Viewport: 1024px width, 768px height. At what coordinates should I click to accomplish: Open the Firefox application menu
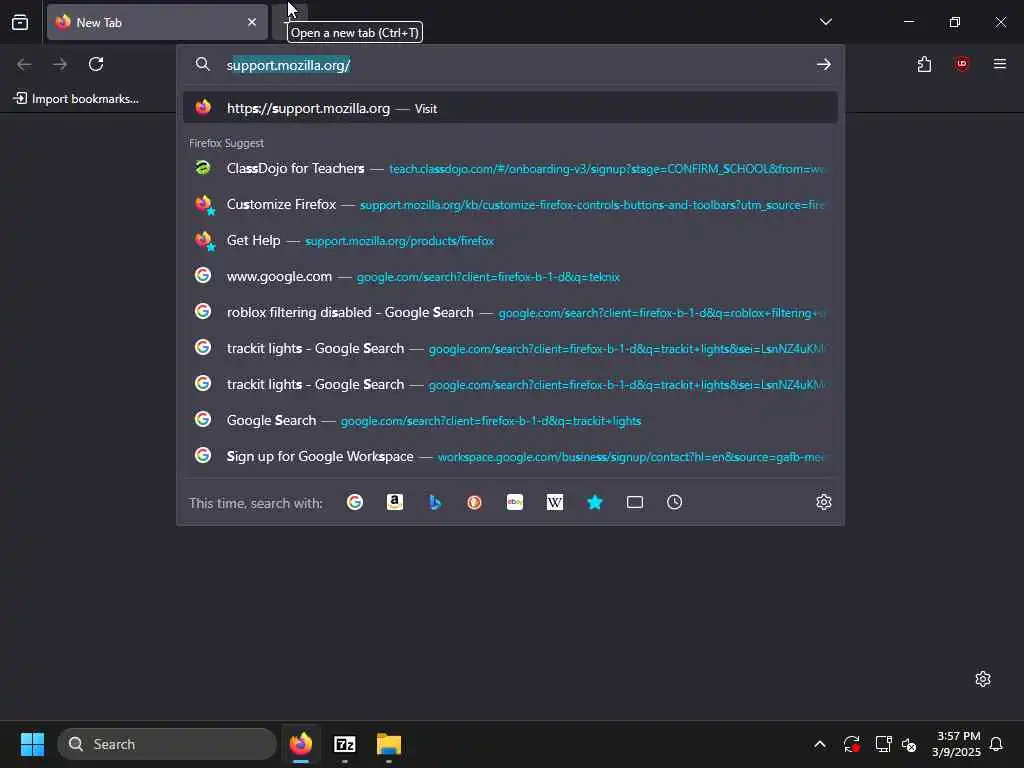(x=999, y=64)
